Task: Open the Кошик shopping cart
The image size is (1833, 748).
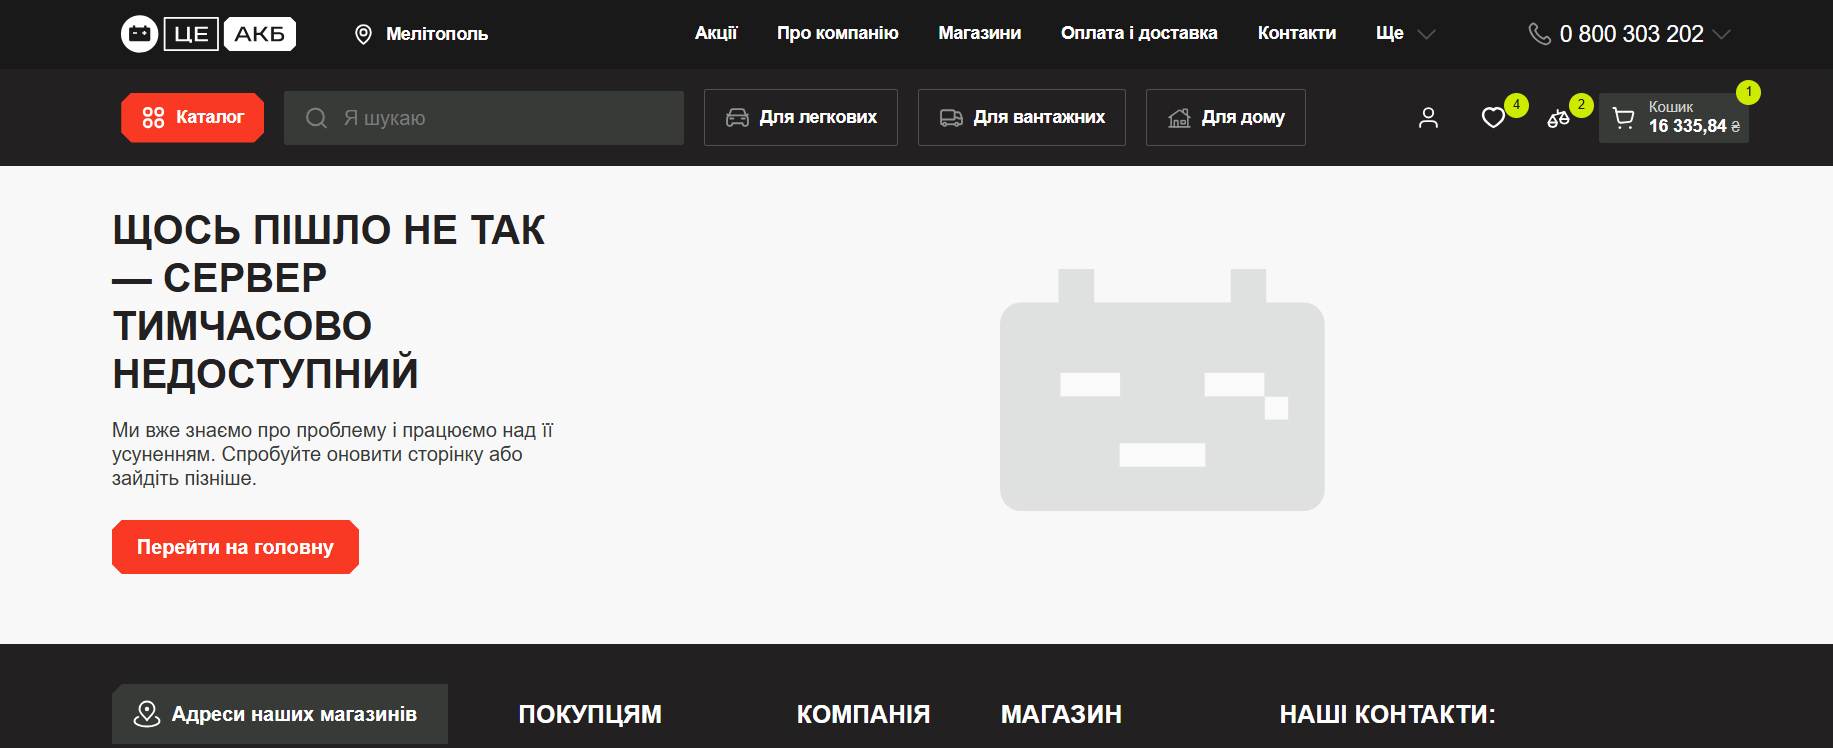Action: click(1673, 118)
